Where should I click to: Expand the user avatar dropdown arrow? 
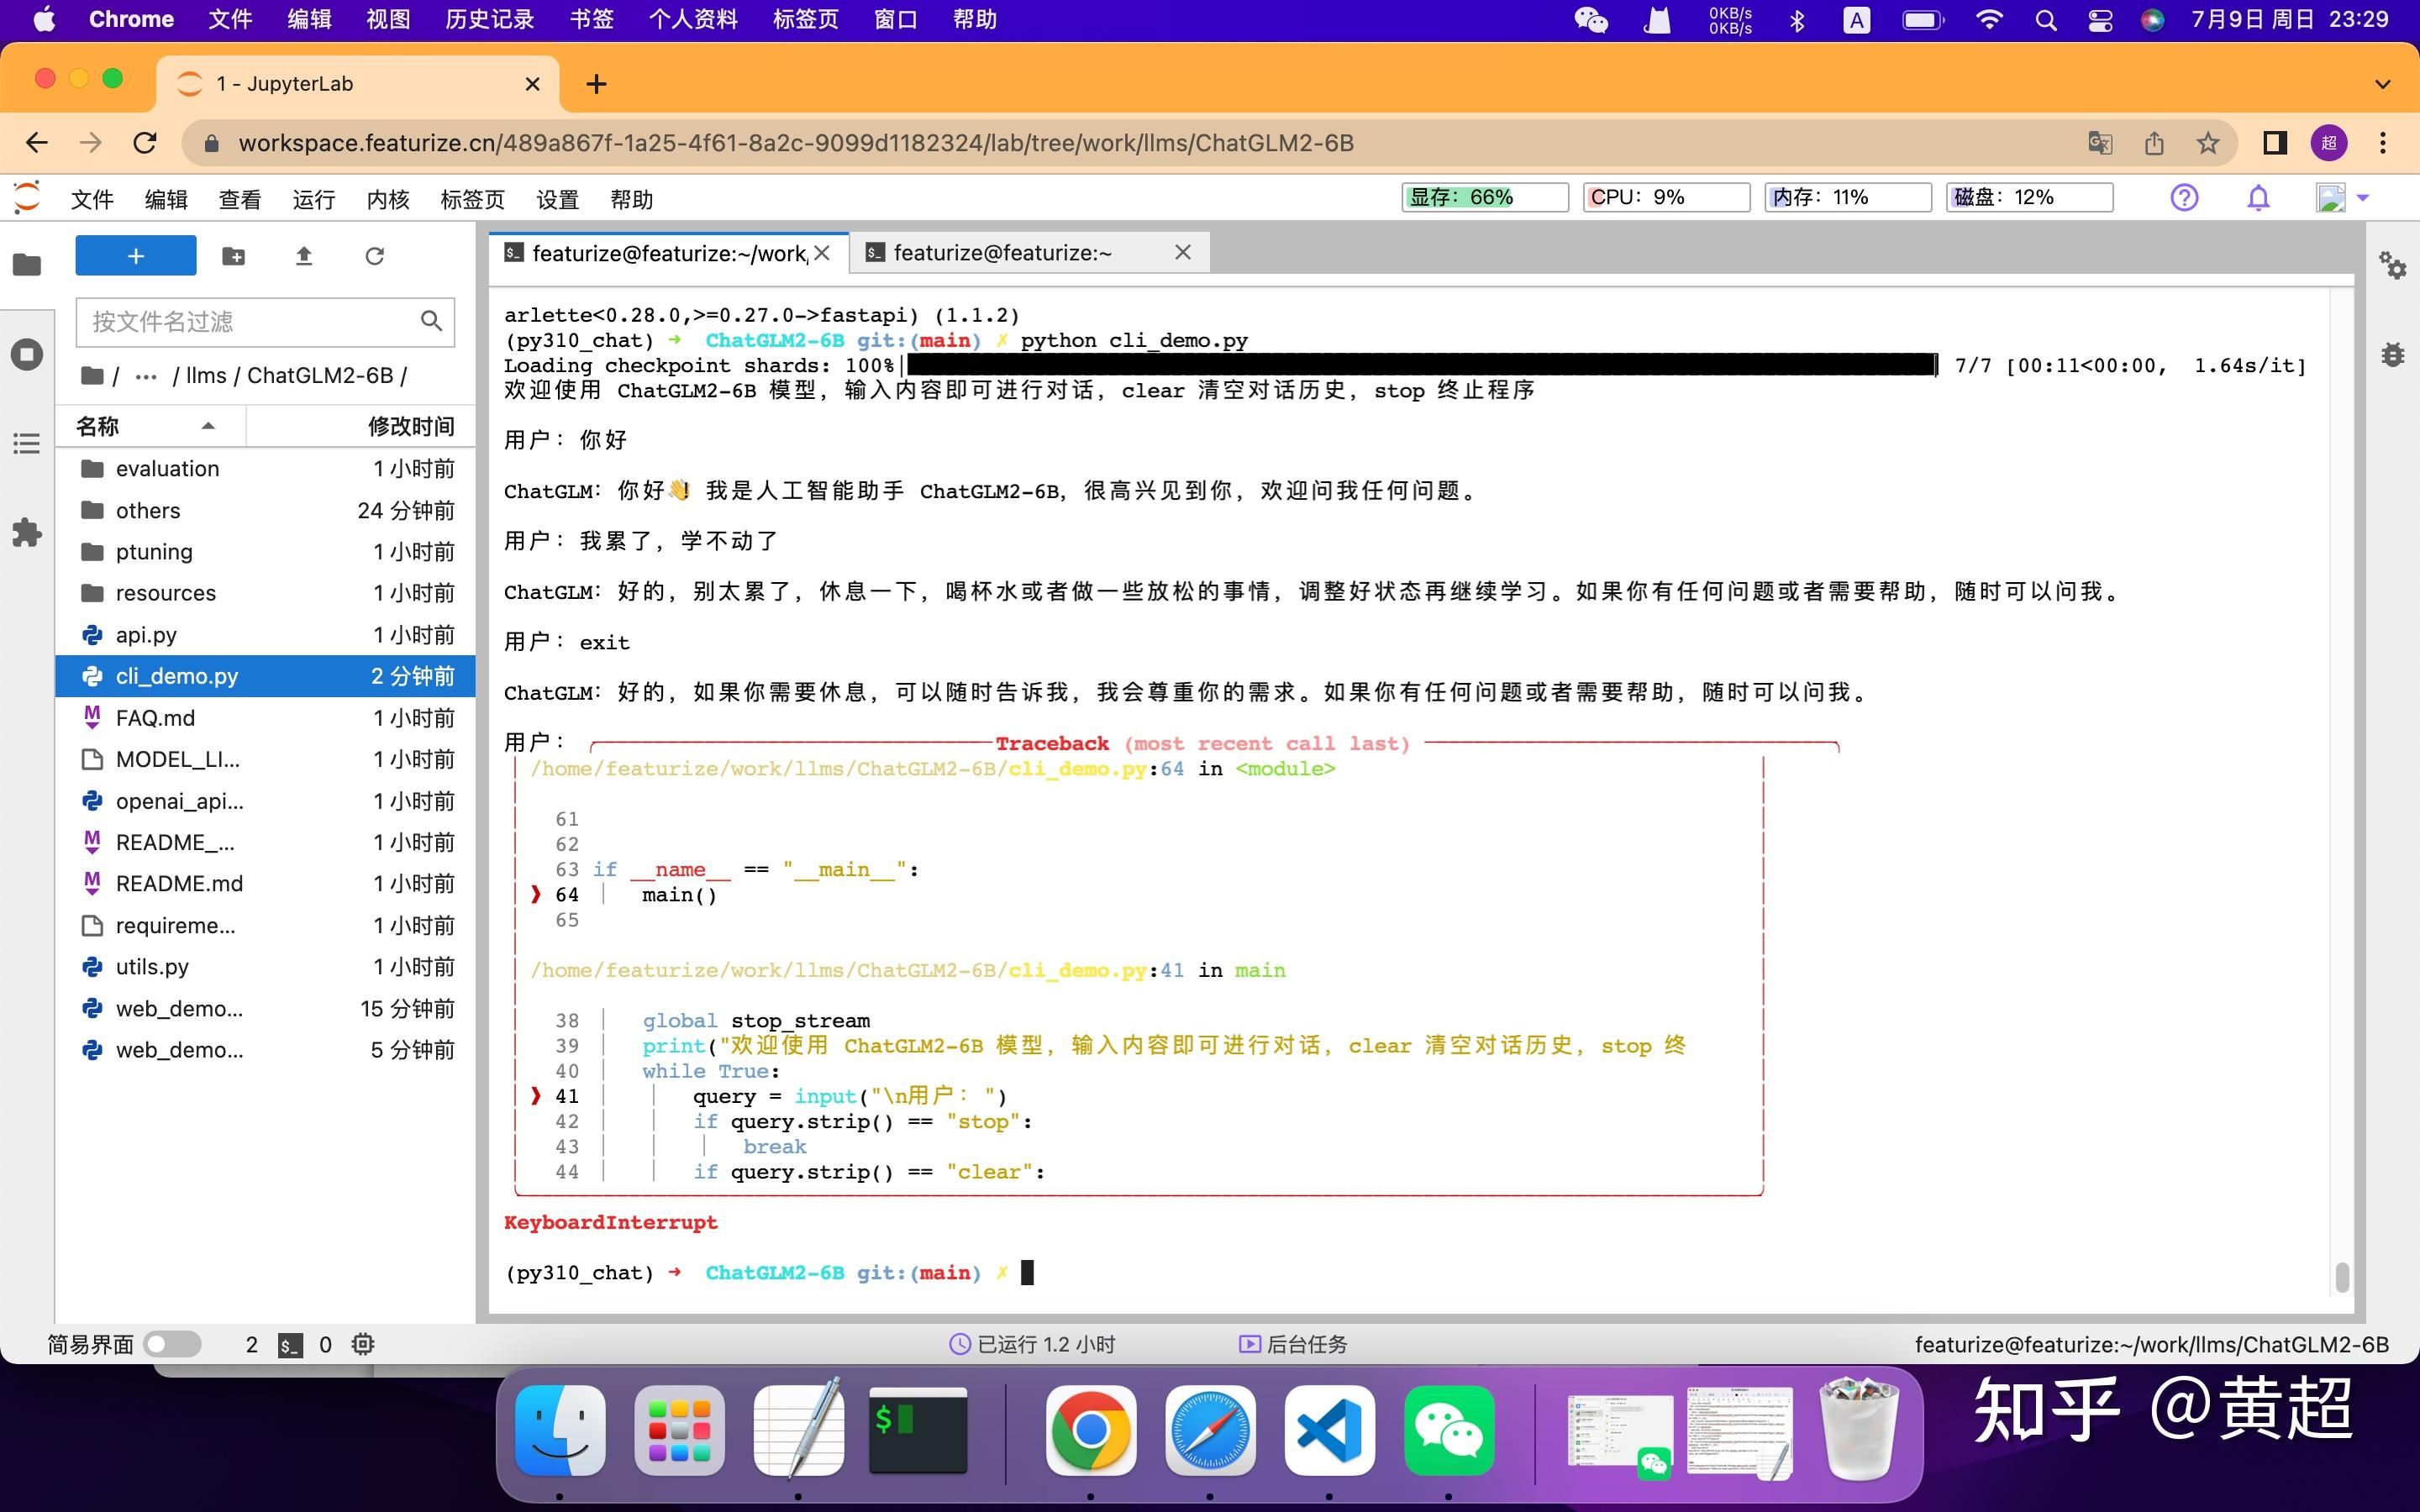pos(2363,198)
